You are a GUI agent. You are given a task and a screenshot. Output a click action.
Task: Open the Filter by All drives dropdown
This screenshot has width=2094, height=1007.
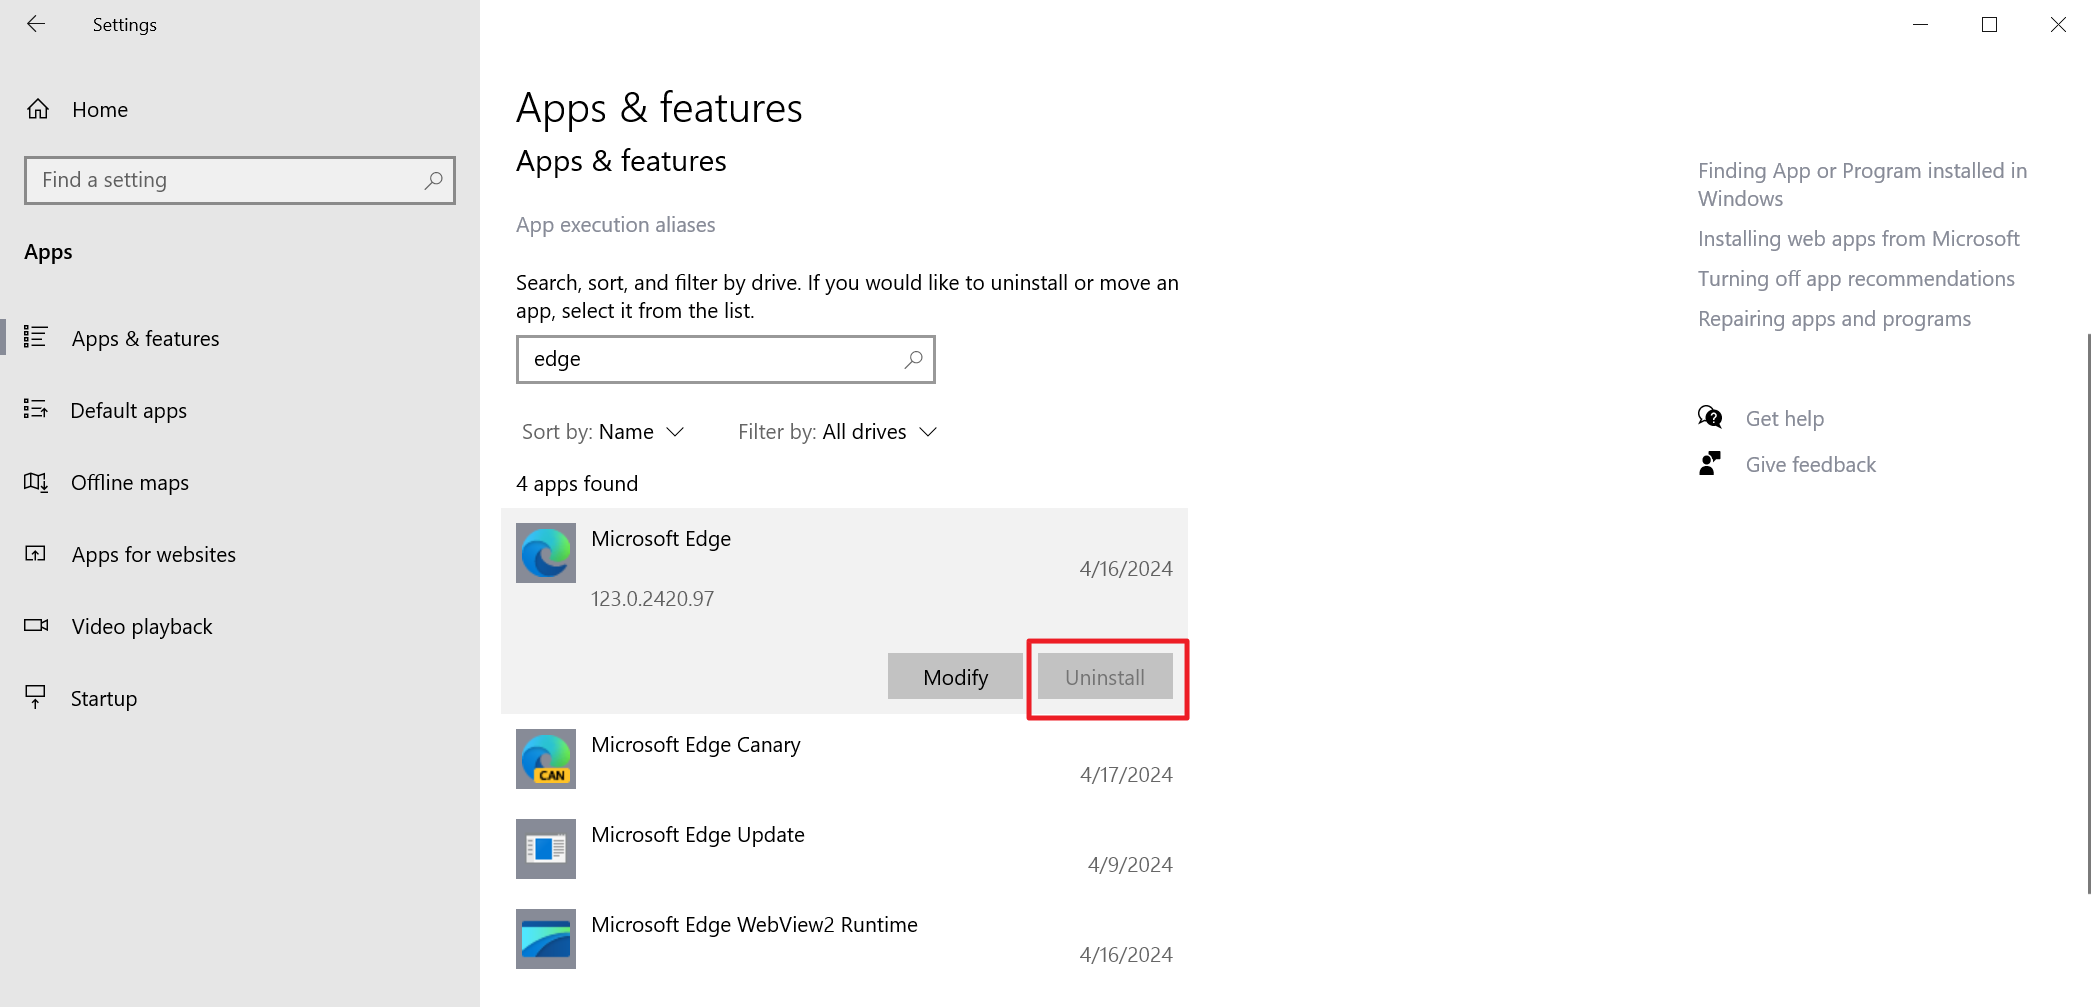click(838, 432)
